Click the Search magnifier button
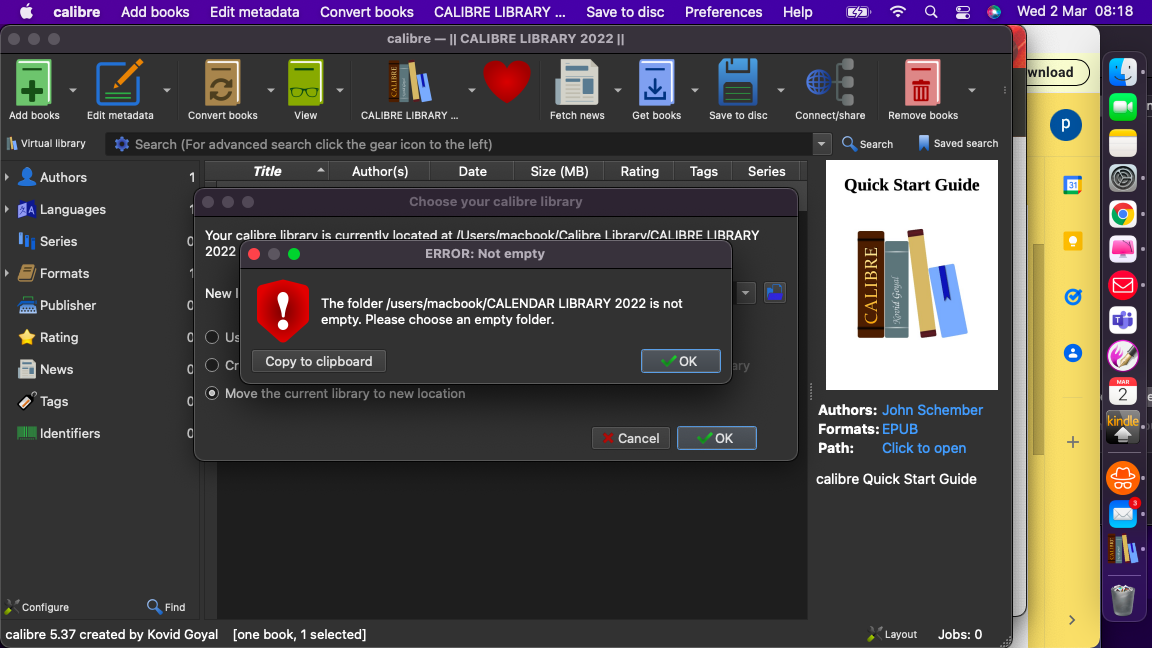The width and height of the screenshot is (1152, 648). tap(867, 144)
